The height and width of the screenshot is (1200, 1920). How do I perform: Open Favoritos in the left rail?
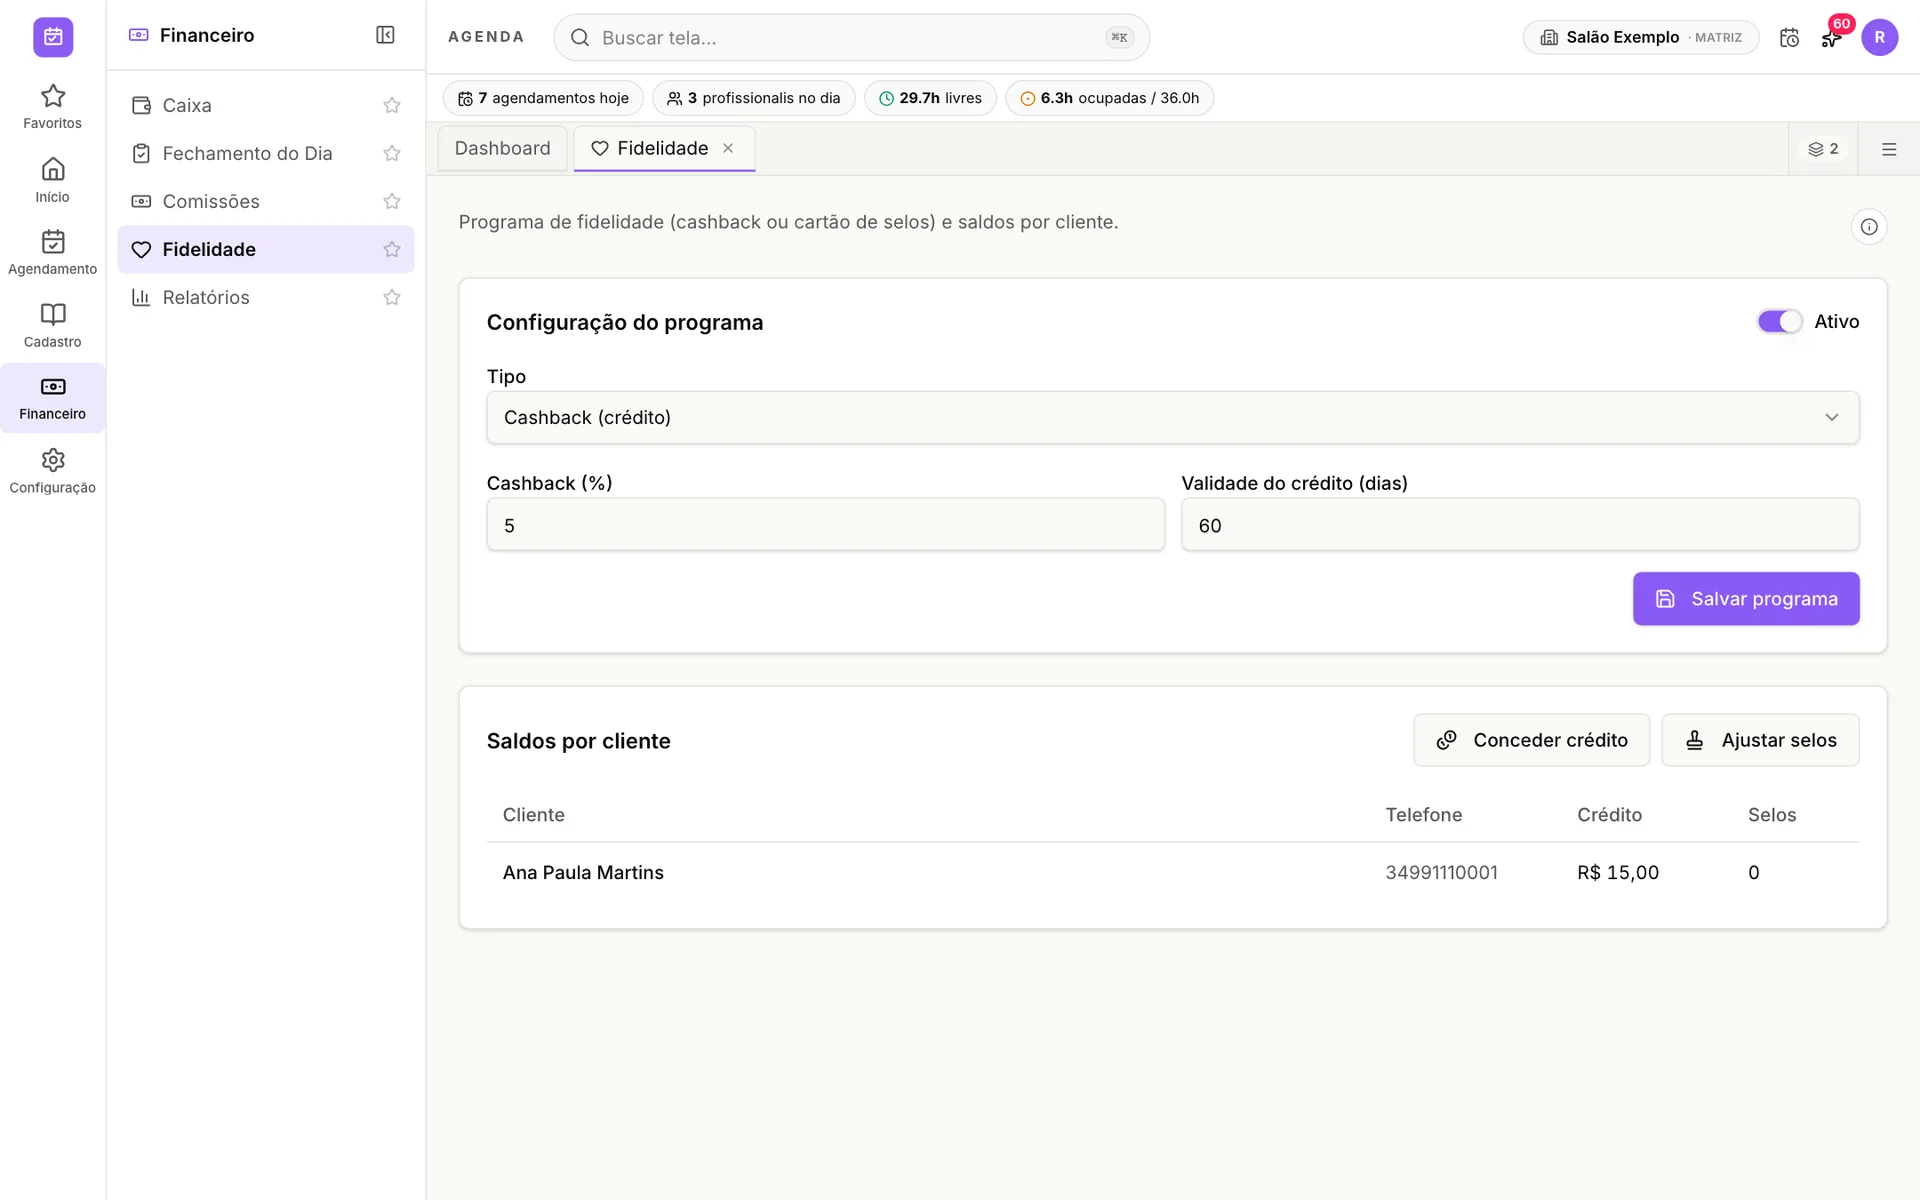53,107
